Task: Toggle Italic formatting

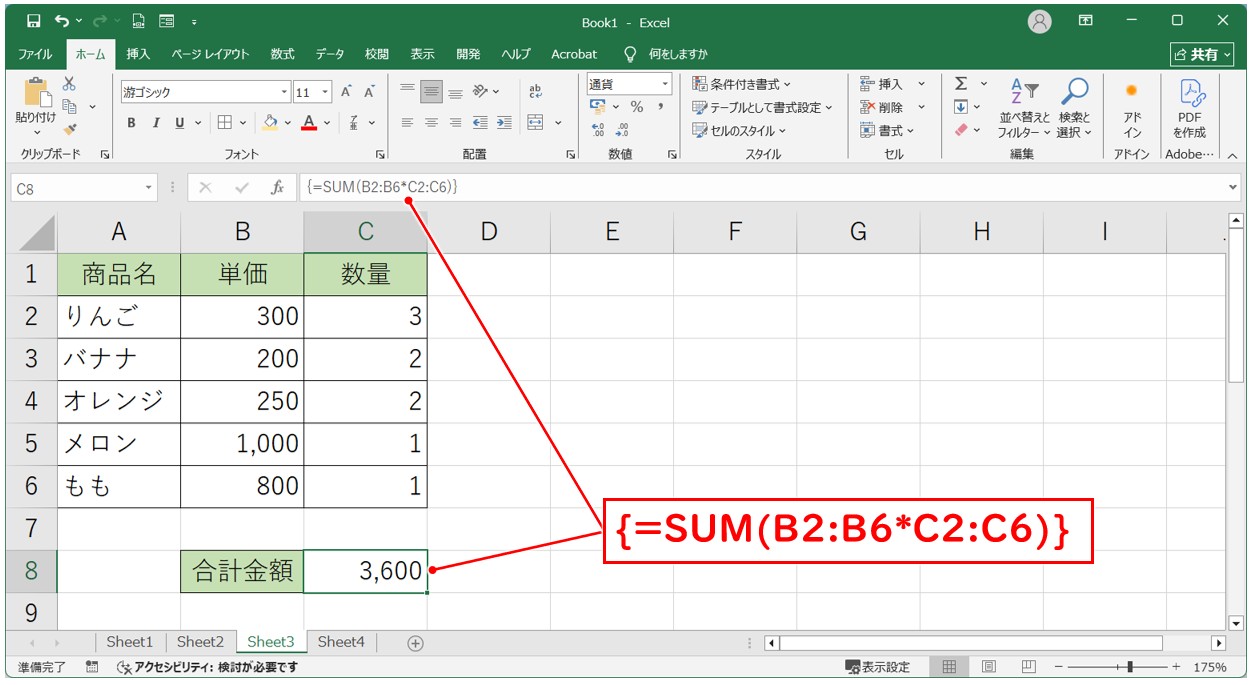Action: (x=156, y=123)
